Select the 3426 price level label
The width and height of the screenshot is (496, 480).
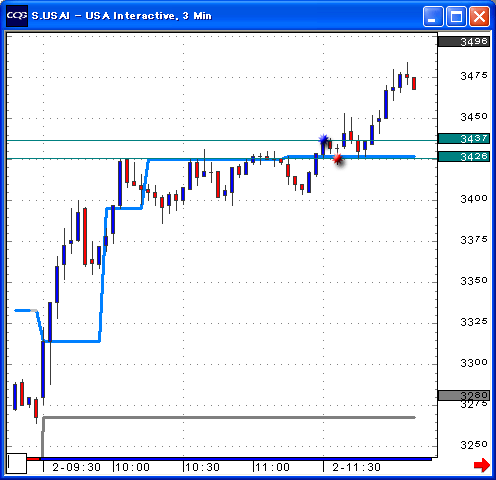point(464,156)
